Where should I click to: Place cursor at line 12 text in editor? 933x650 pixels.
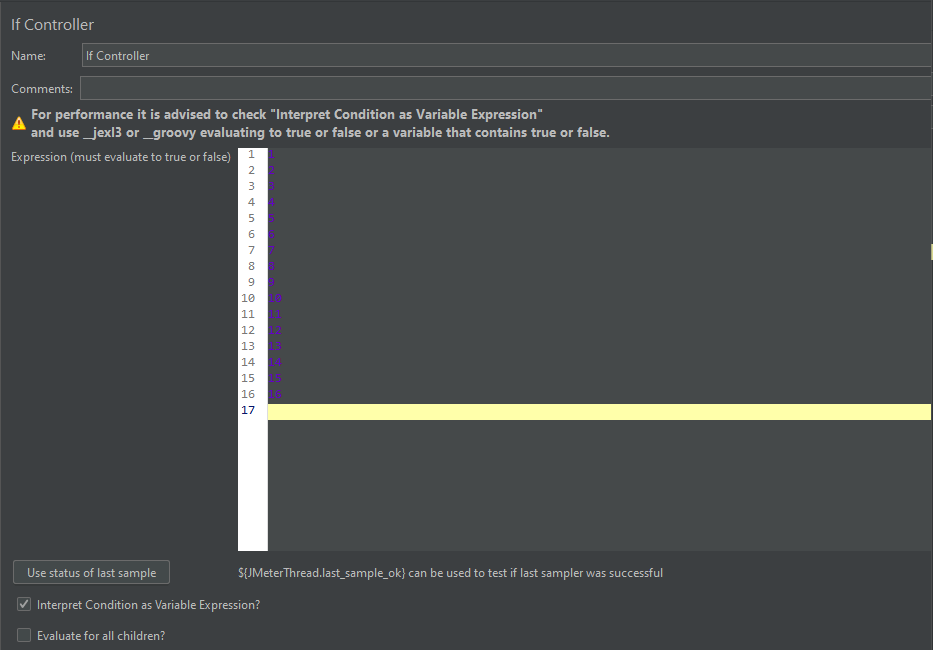[276, 330]
